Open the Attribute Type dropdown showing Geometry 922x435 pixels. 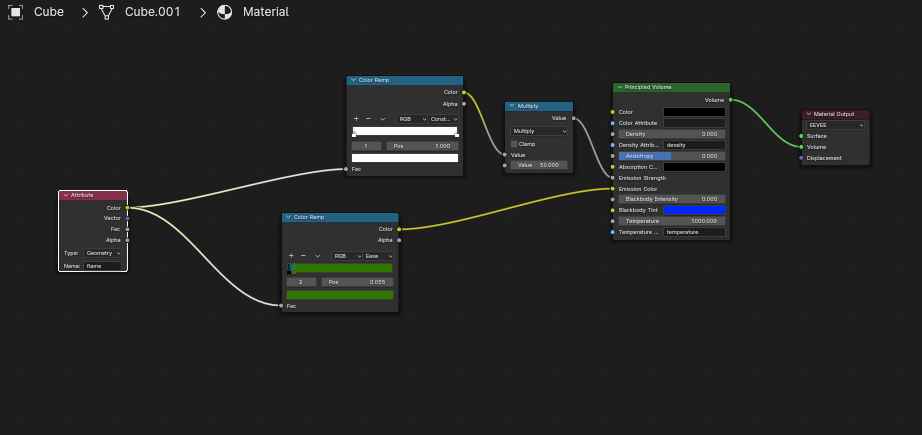coord(102,253)
